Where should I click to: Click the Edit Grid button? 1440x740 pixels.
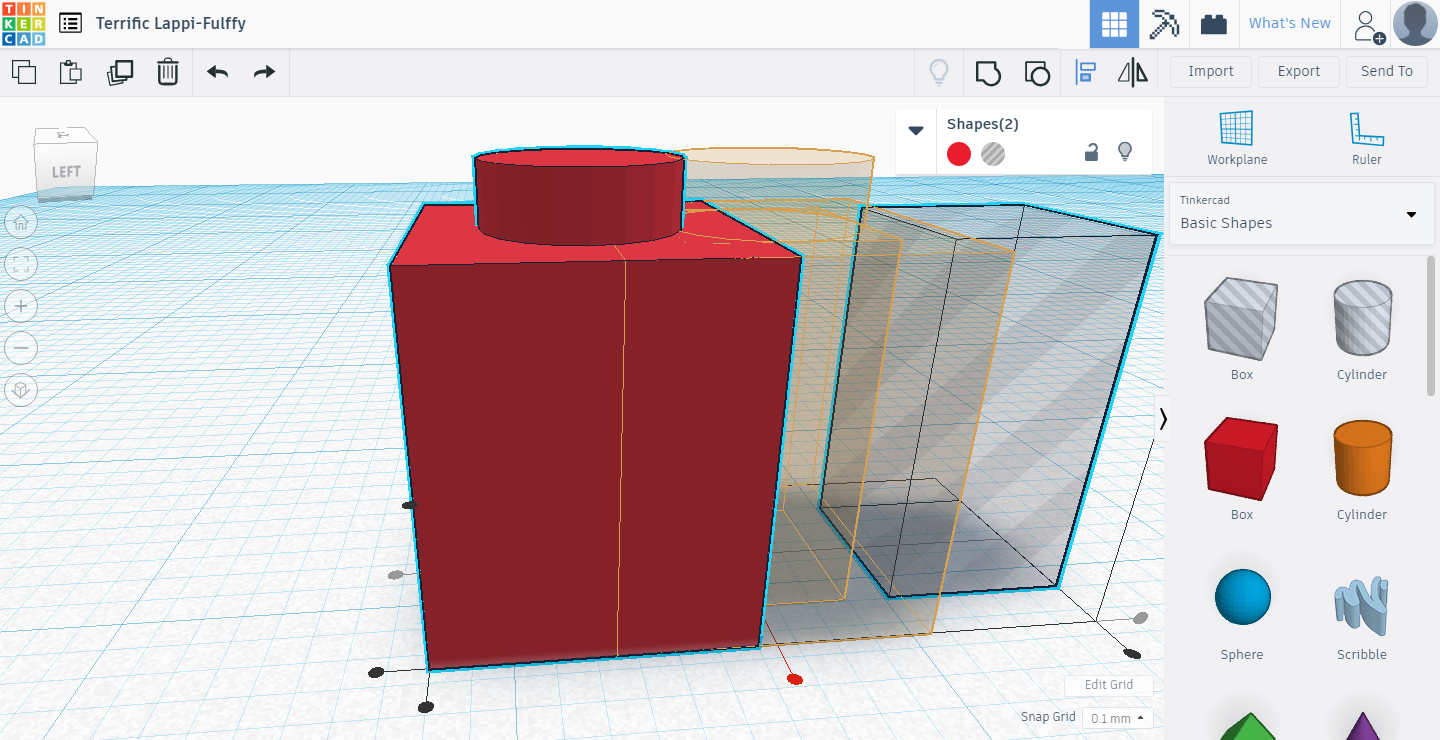[x=1109, y=685]
